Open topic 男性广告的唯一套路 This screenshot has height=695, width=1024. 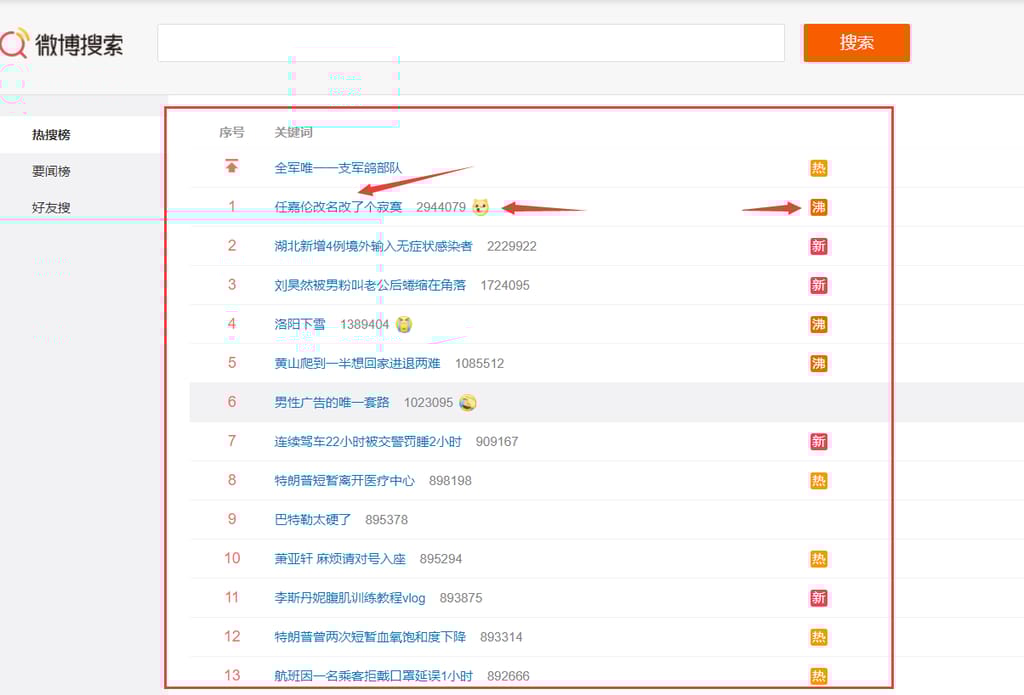tap(332, 402)
